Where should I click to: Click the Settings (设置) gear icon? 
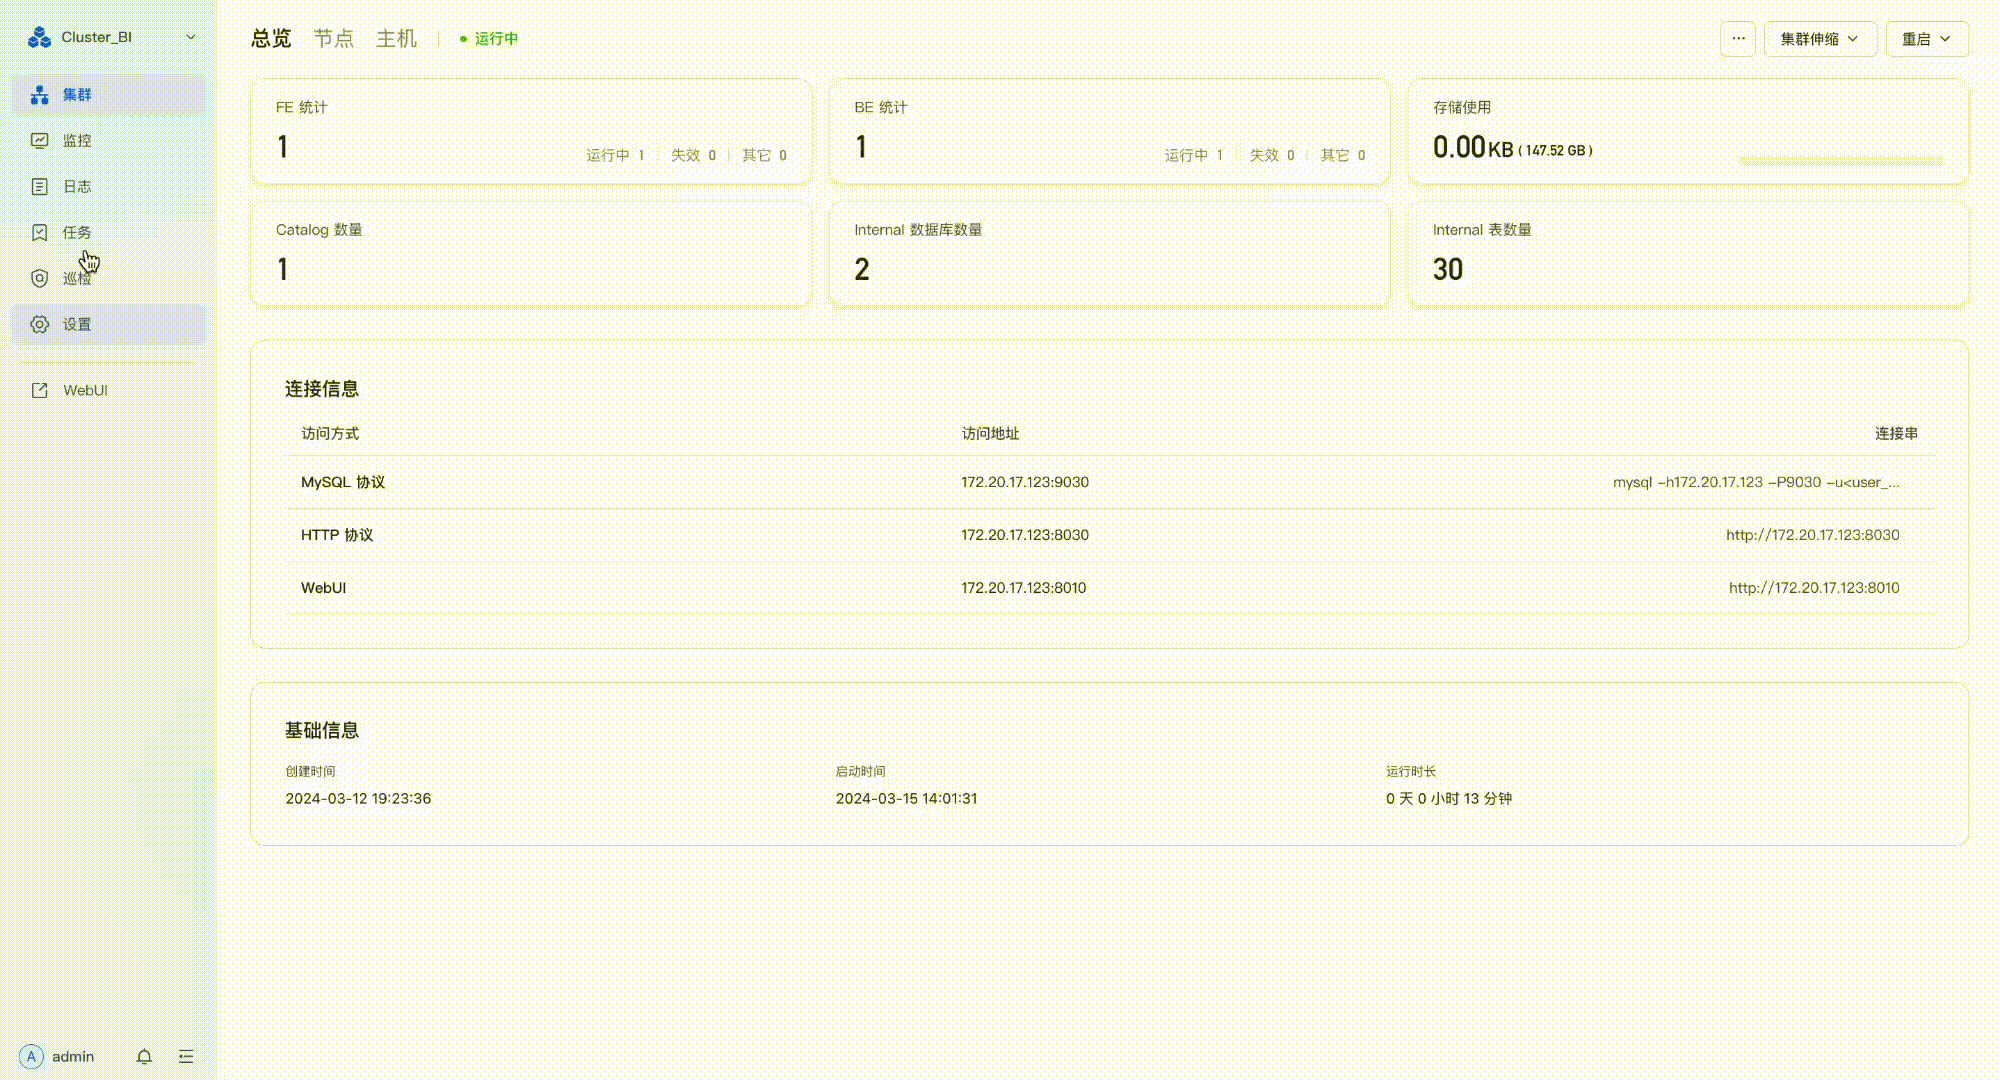pyautogui.click(x=40, y=325)
